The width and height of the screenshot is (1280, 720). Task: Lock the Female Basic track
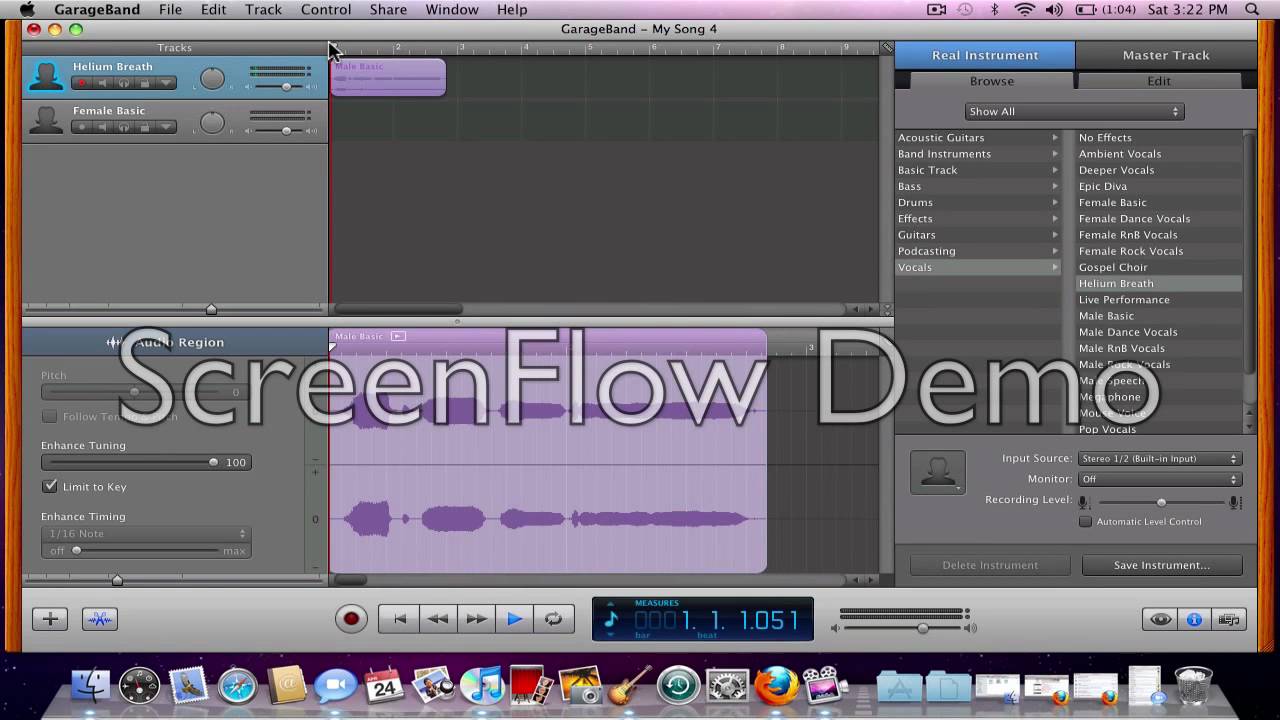pyautogui.click(x=145, y=127)
